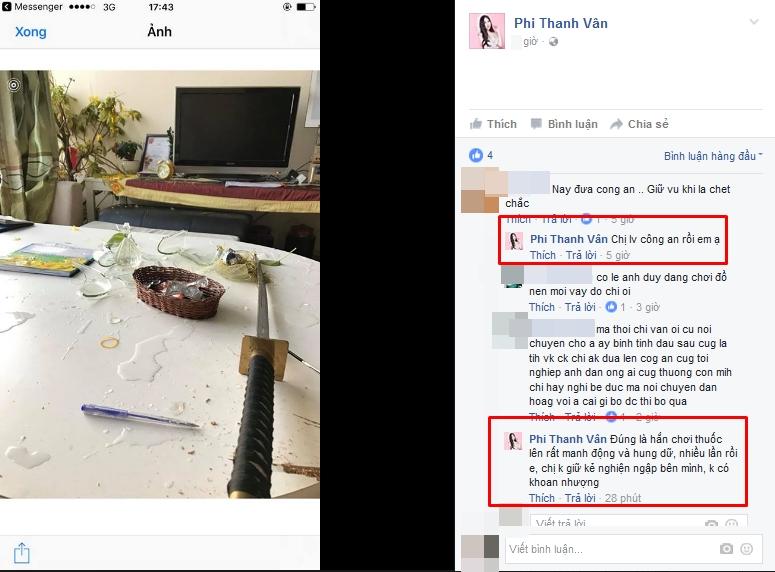Image resolution: width=775 pixels, height=572 pixels.
Task: Click Thích under the 'co le anh duy' comment
Action: pyautogui.click(x=542, y=307)
